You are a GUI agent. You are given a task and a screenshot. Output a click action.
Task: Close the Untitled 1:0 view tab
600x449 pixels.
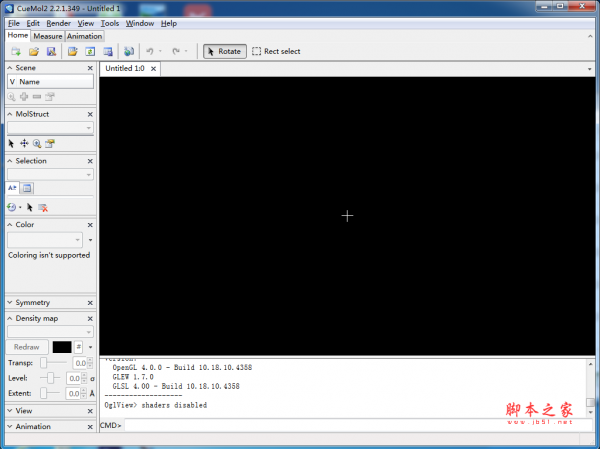[x=158, y=69]
